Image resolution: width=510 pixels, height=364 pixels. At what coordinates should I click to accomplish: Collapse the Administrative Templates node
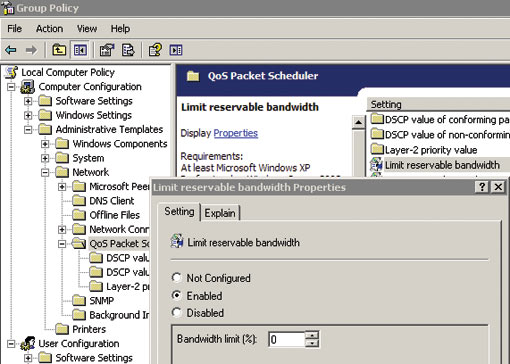coord(28,130)
